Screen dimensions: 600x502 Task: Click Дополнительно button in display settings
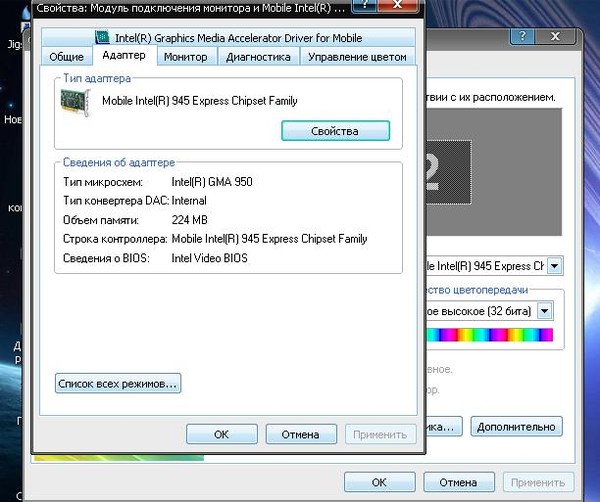pos(516,427)
